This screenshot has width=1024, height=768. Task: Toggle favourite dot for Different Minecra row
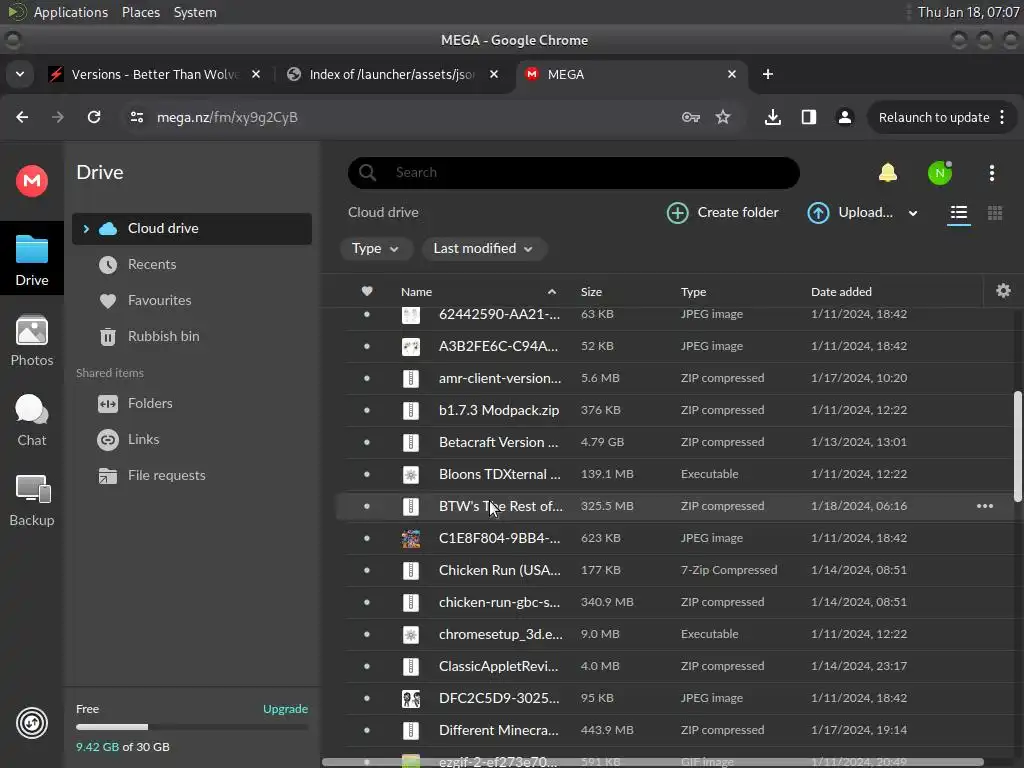pos(367,730)
